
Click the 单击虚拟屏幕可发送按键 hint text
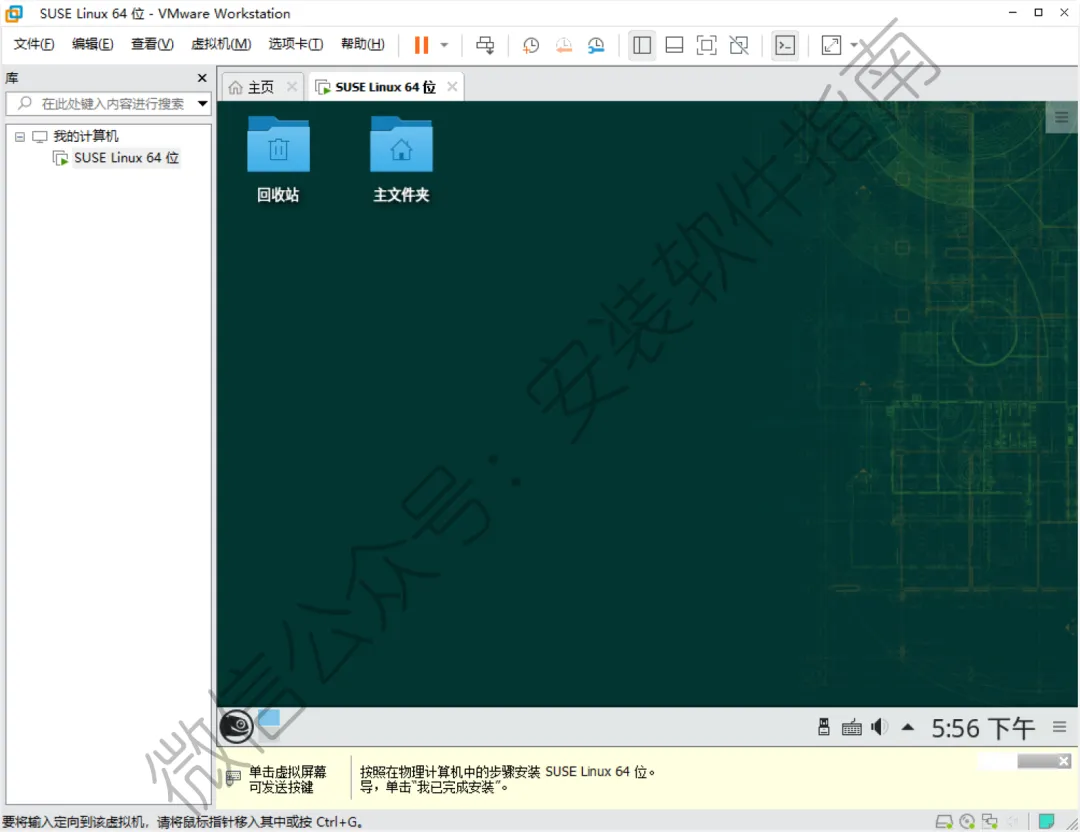tap(287, 779)
